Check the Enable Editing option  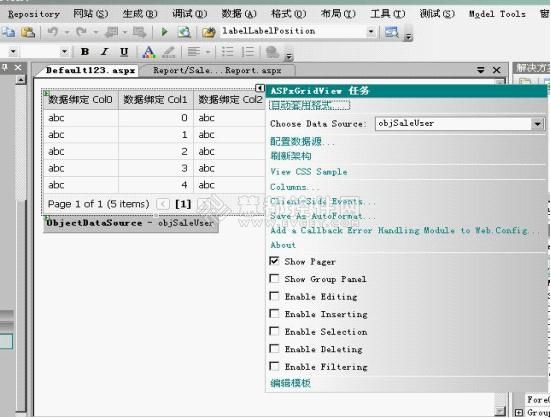(274, 296)
